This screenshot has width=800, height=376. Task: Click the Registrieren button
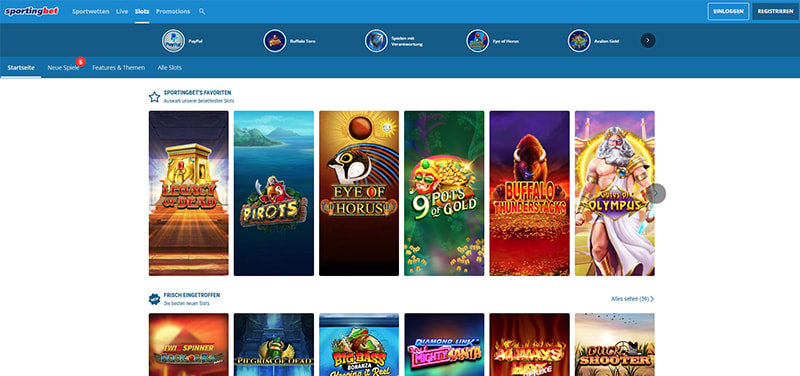pyautogui.click(x=776, y=11)
